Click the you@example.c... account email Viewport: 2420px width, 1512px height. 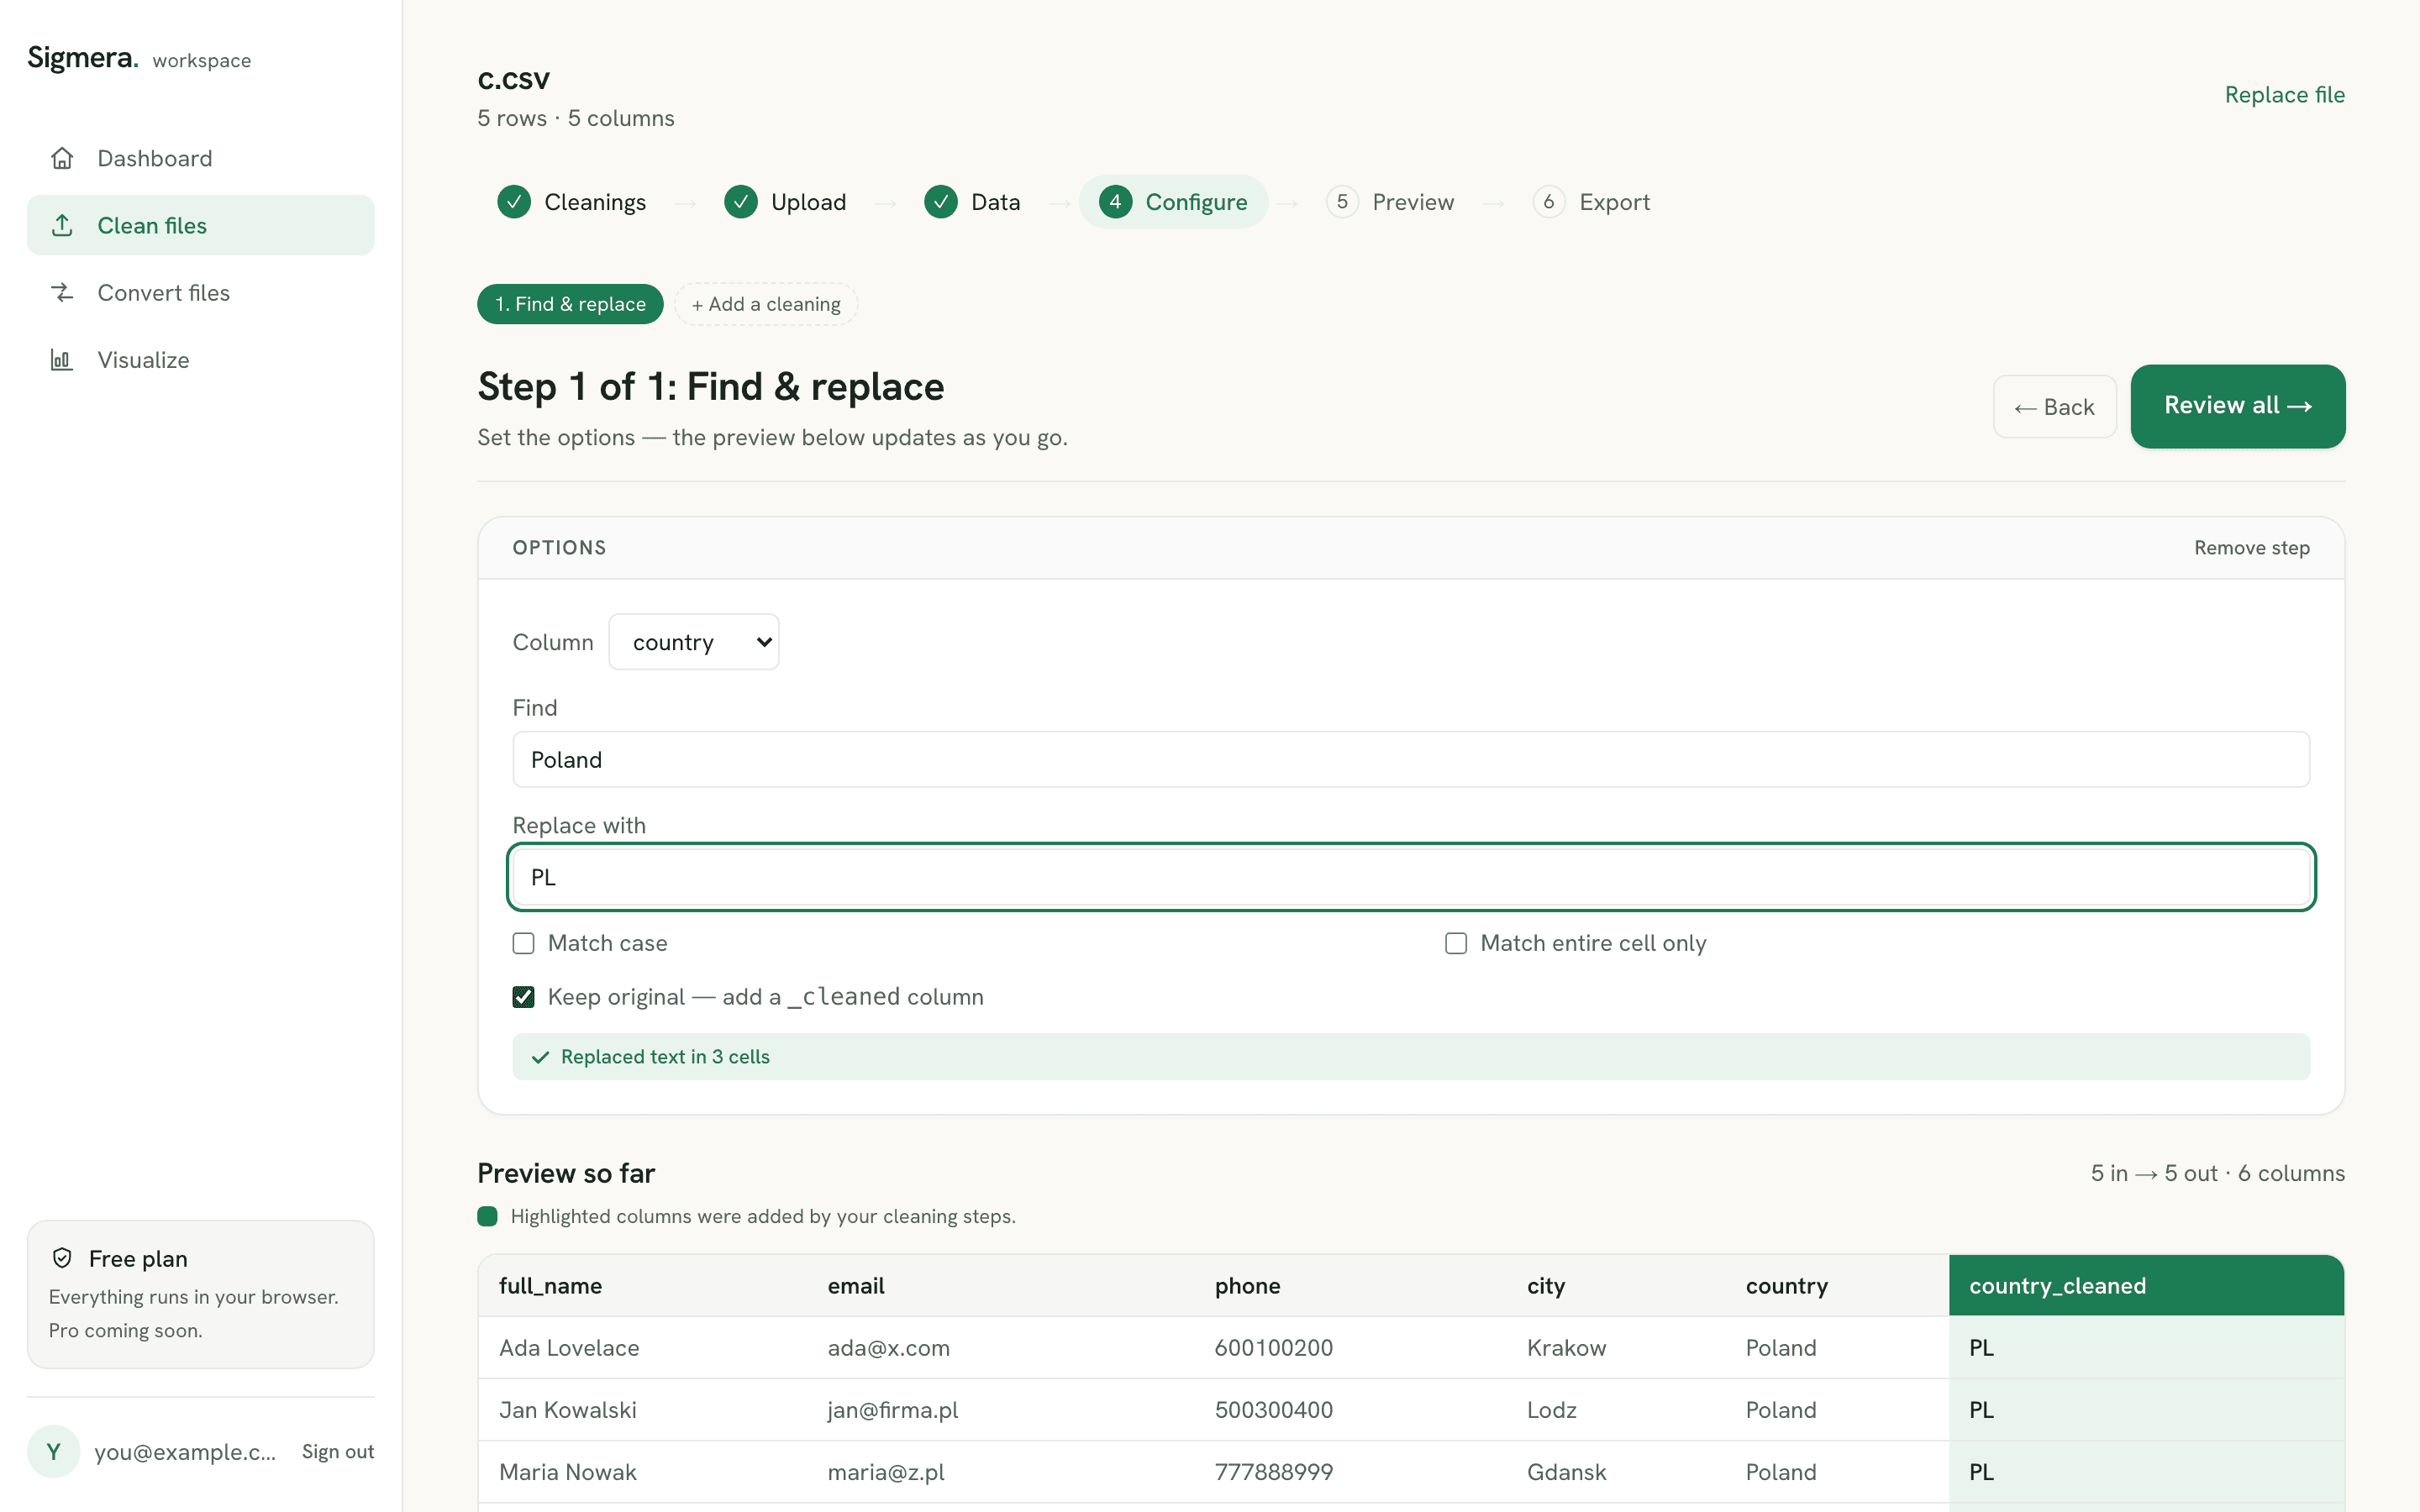click(185, 1452)
